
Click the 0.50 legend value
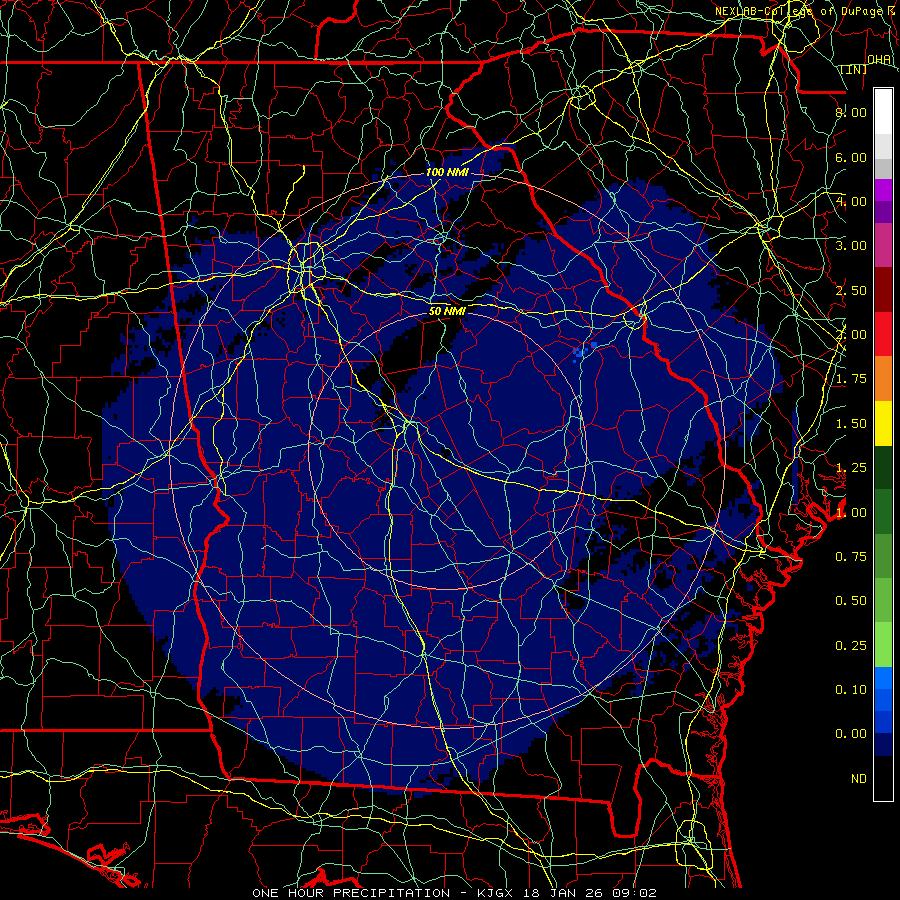(x=851, y=601)
